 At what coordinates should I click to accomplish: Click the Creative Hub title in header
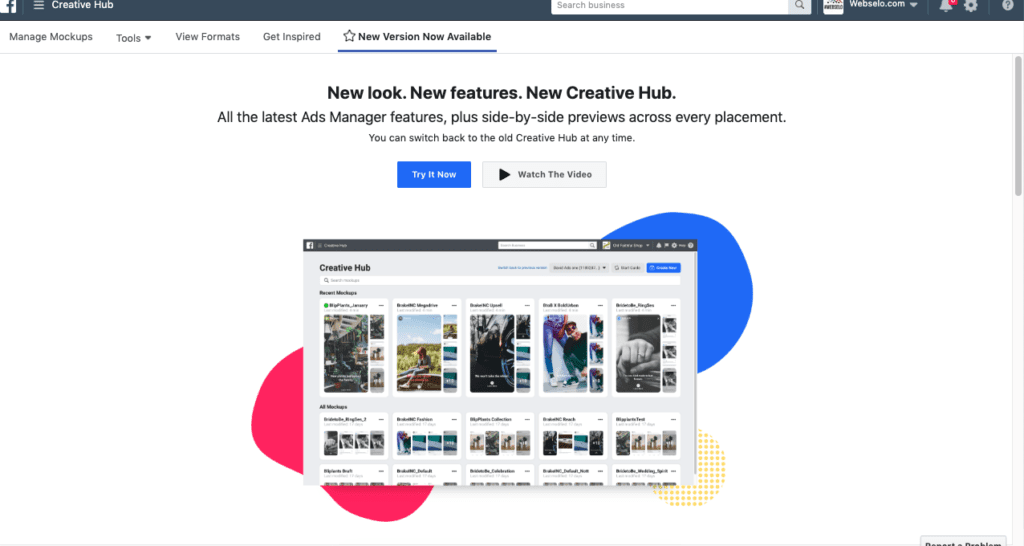[x=82, y=5]
